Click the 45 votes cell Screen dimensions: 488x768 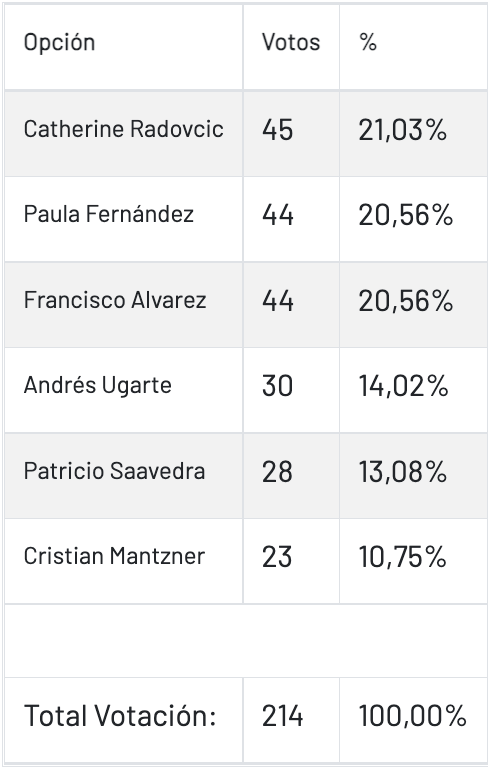(x=277, y=130)
